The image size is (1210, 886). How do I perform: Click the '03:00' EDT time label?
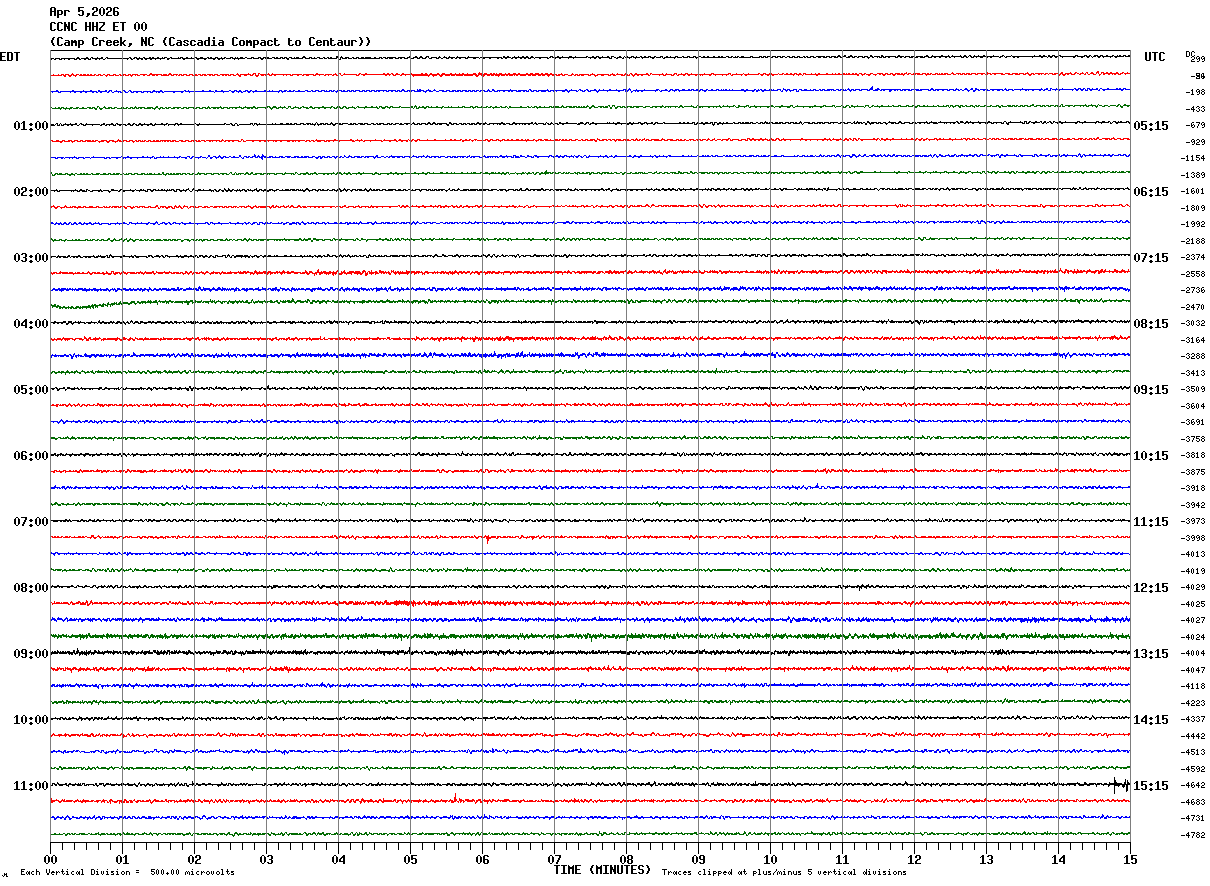31,258
